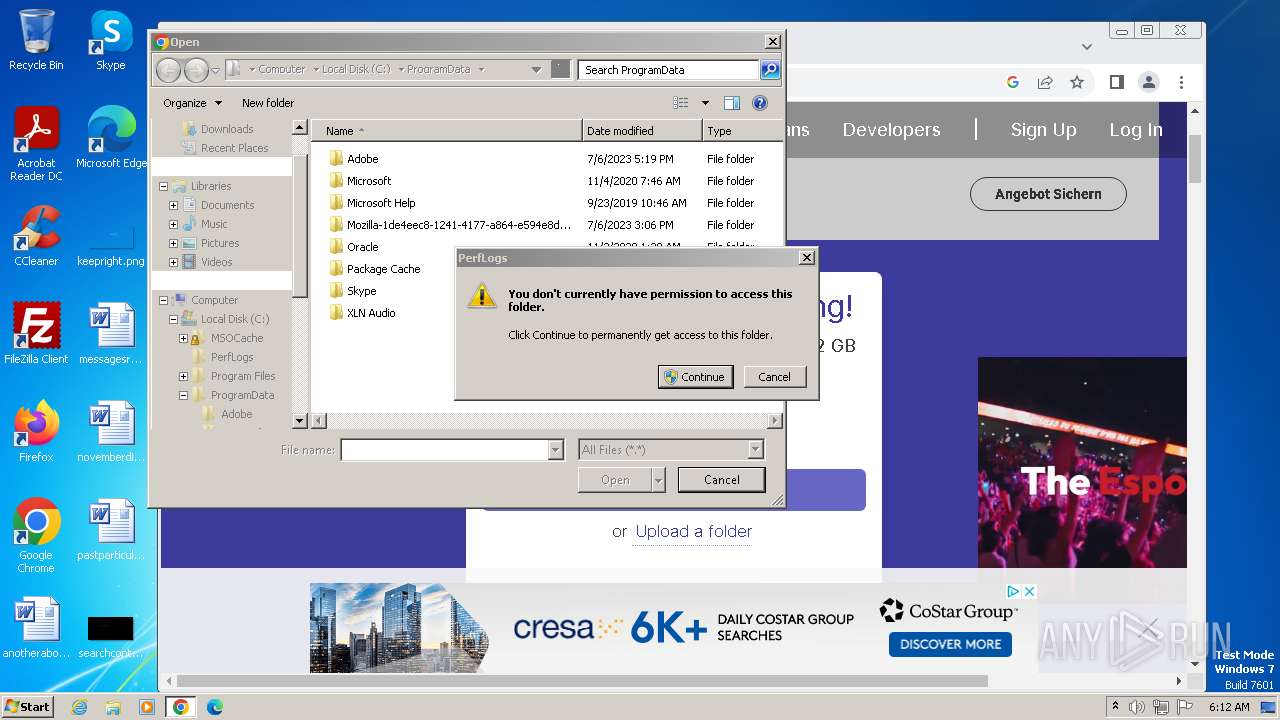Select the Microsoft folder in the file list

[360, 181]
